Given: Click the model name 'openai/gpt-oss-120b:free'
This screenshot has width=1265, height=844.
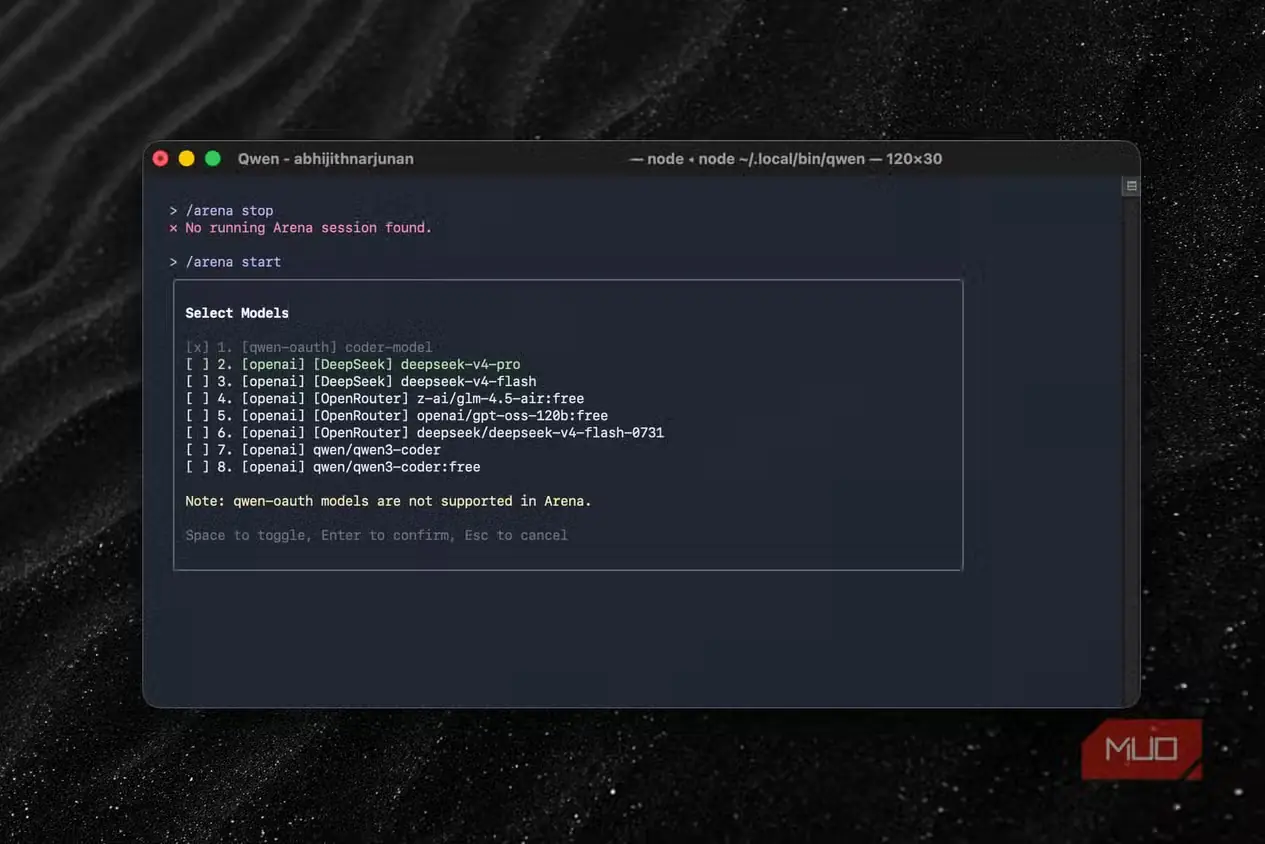Looking at the screenshot, I should pos(512,415).
